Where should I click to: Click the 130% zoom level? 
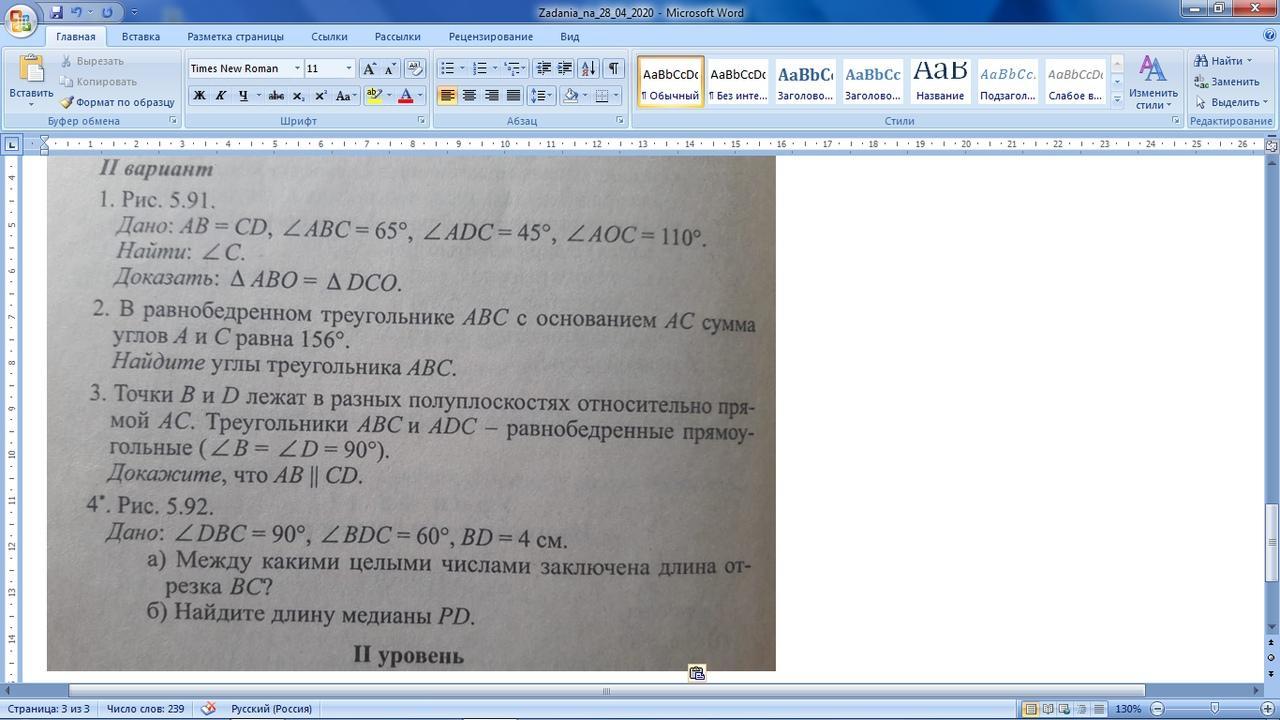tap(1128, 709)
